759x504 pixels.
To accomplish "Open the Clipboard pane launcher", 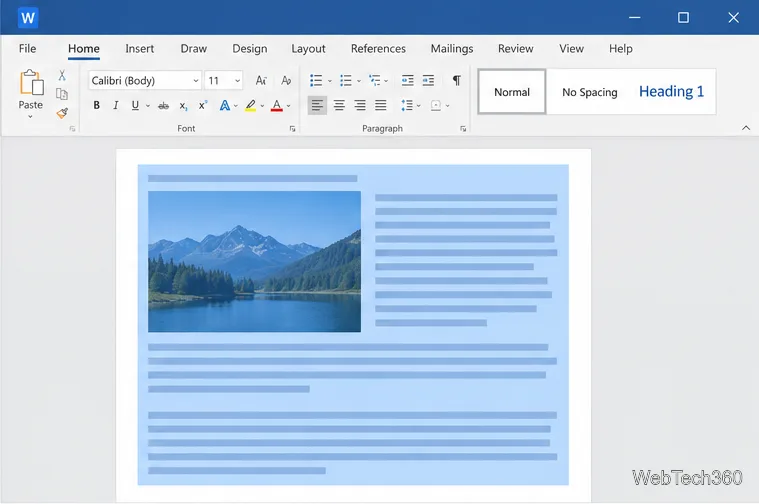I will click(72, 129).
